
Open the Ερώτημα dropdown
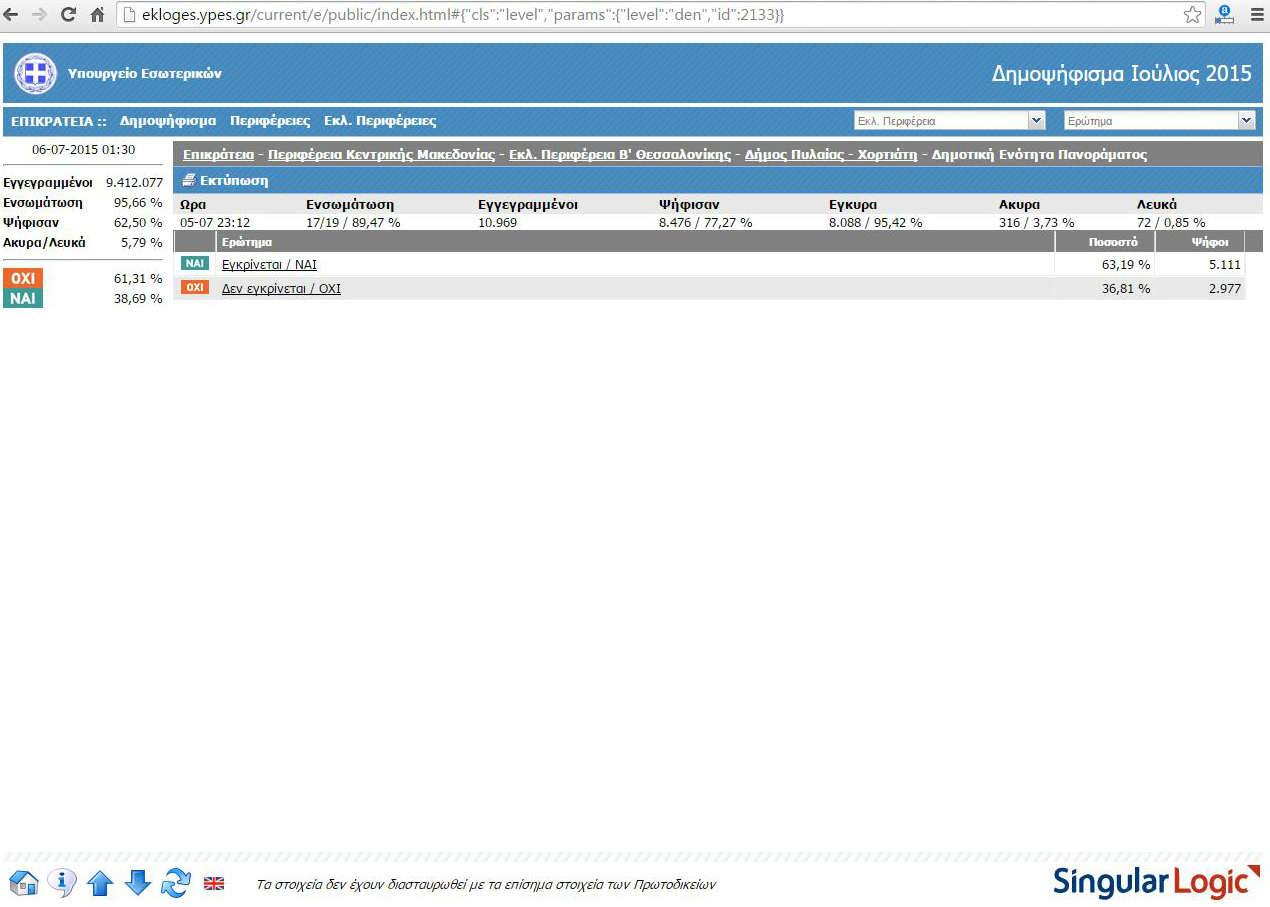click(x=1159, y=120)
